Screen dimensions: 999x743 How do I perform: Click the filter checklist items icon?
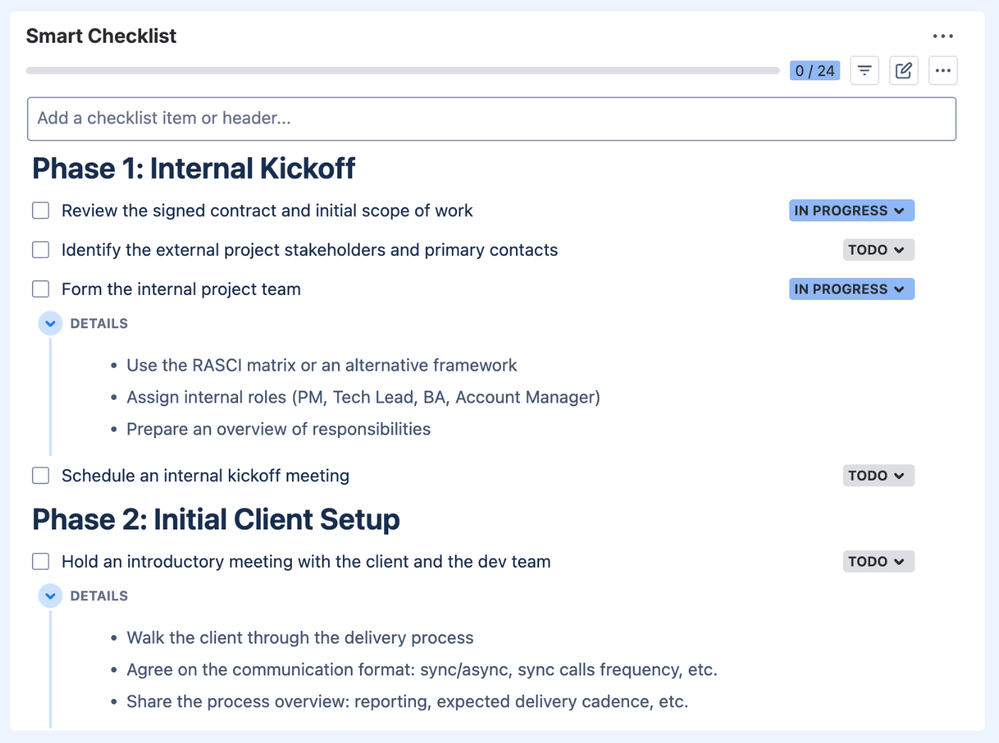pos(865,70)
